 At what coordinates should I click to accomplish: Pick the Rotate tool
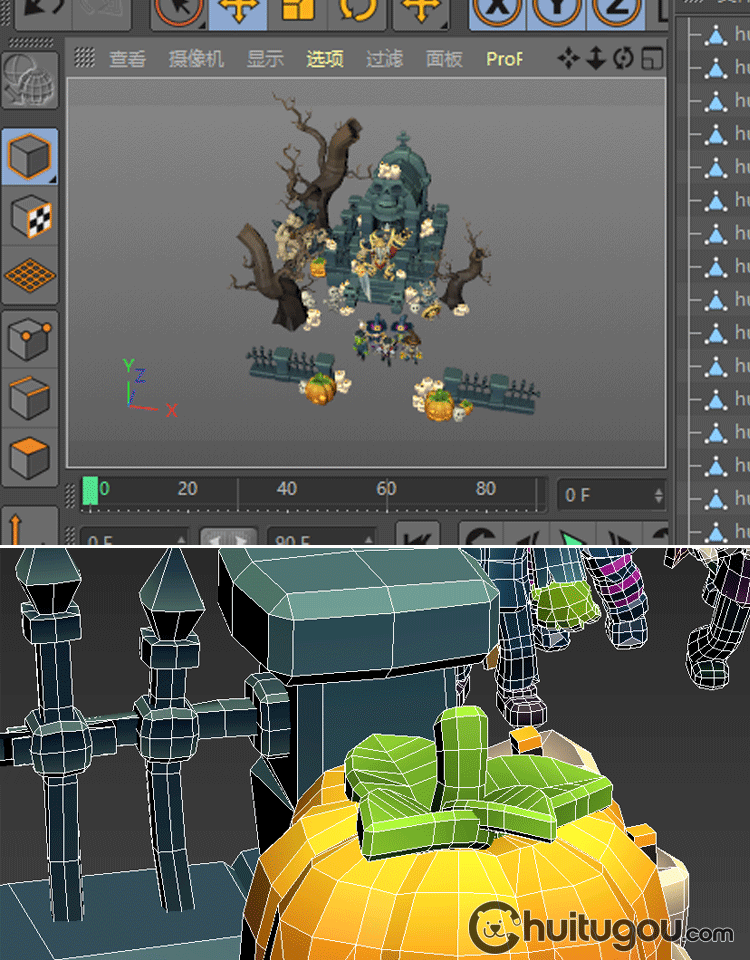pos(357,12)
